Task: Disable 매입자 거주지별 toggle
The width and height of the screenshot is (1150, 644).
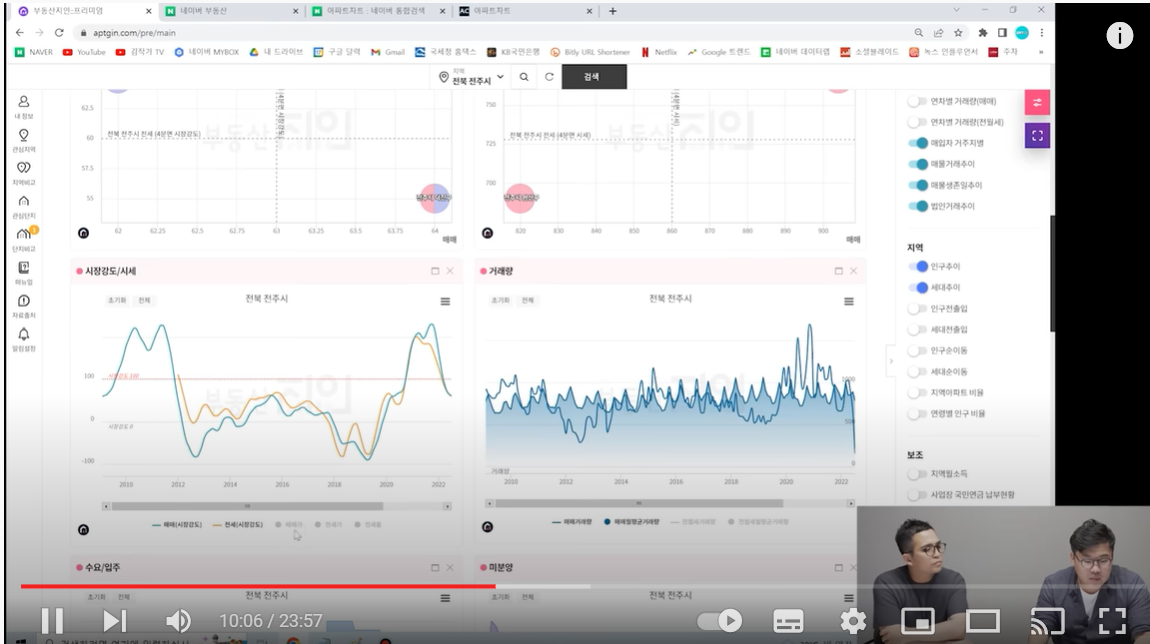Action: (x=918, y=143)
